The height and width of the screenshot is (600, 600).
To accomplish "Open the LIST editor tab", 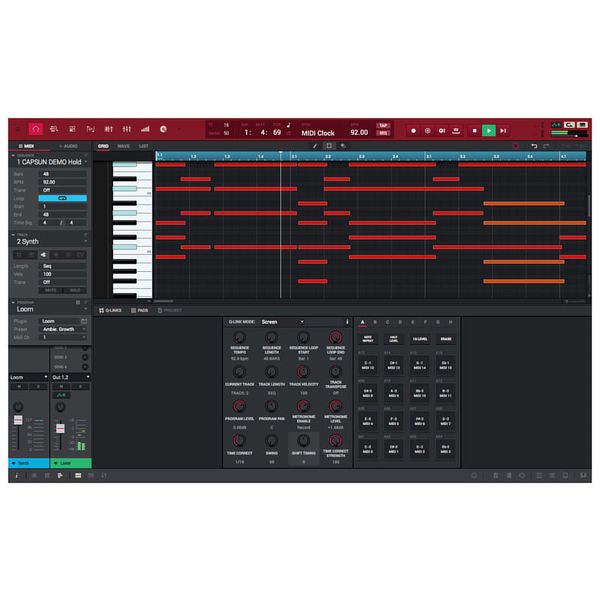I will point(143,146).
